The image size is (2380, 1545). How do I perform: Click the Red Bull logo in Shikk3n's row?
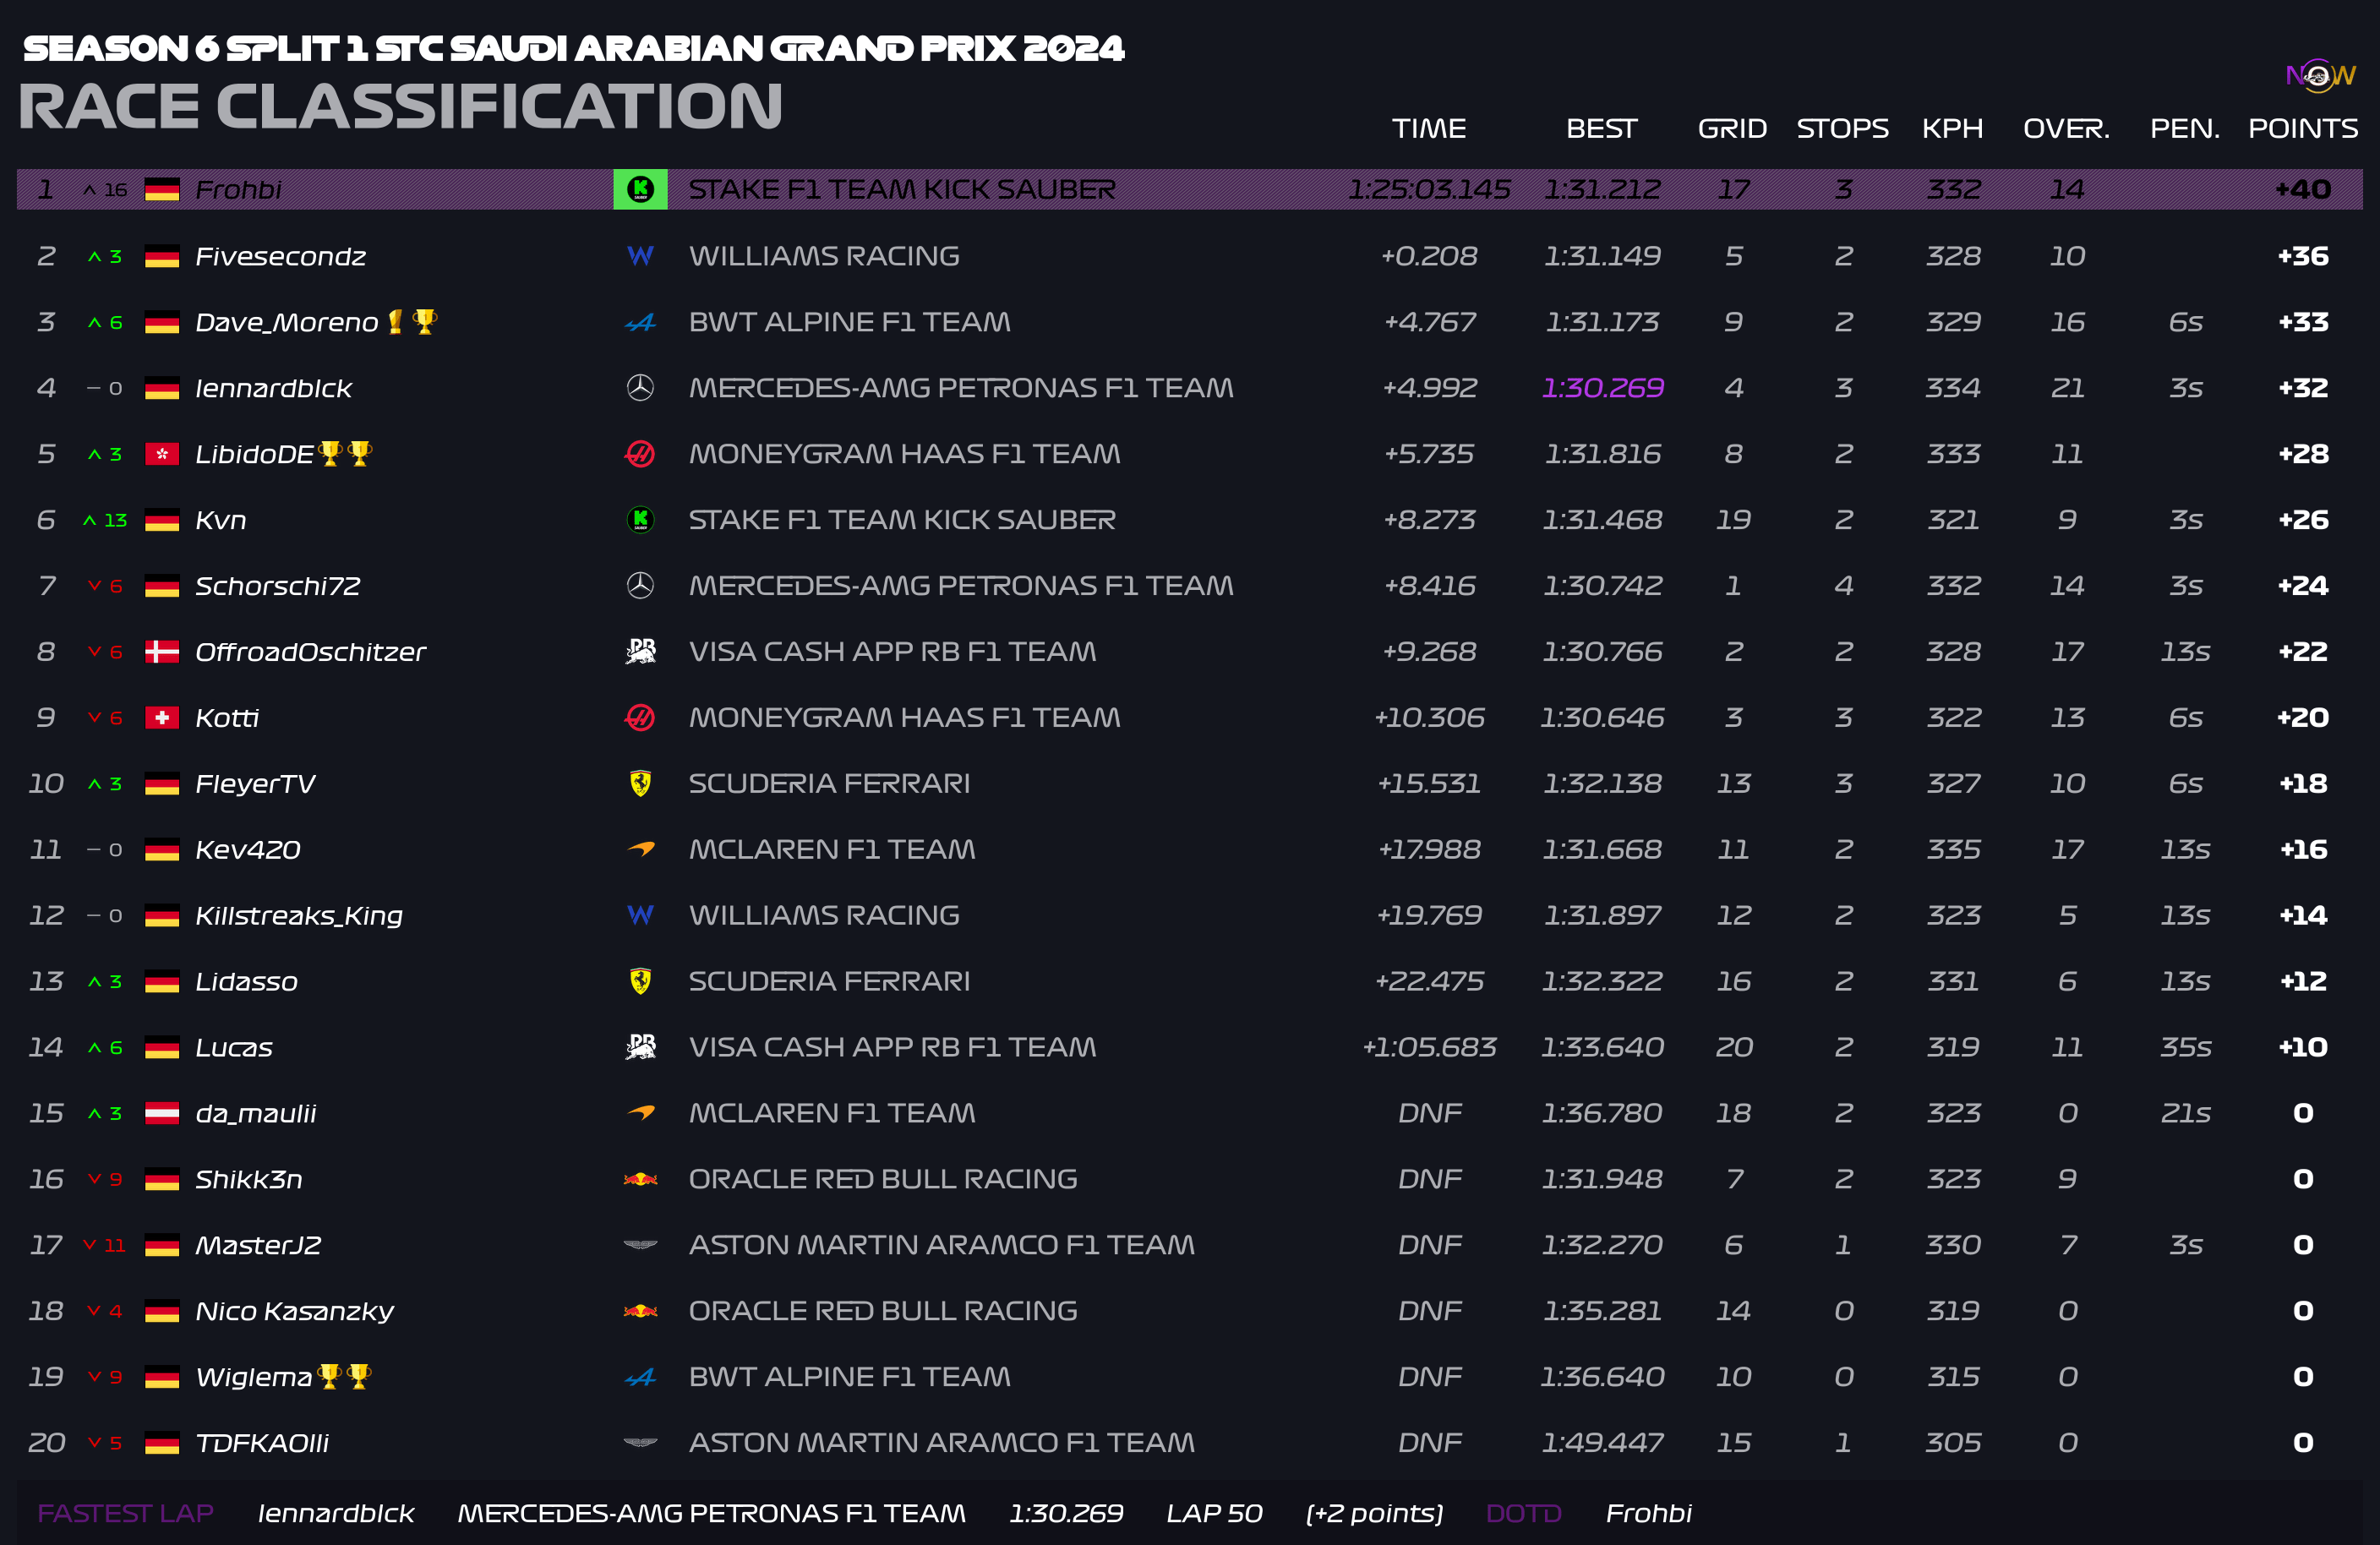tap(640, 1179)
